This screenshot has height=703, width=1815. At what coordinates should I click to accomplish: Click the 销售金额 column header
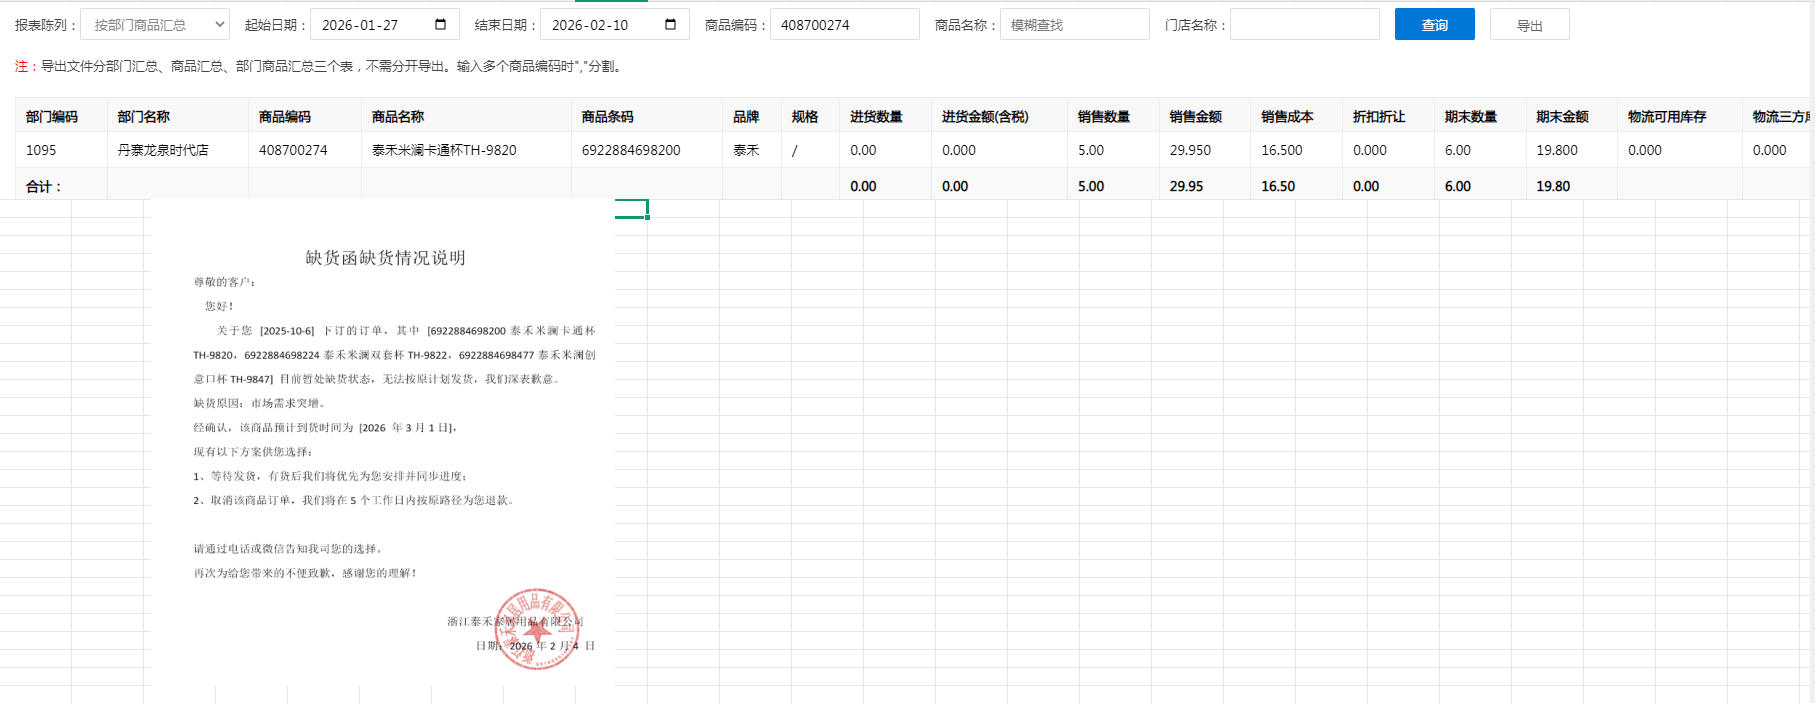pyautogui.click(x=1196, y=117)
